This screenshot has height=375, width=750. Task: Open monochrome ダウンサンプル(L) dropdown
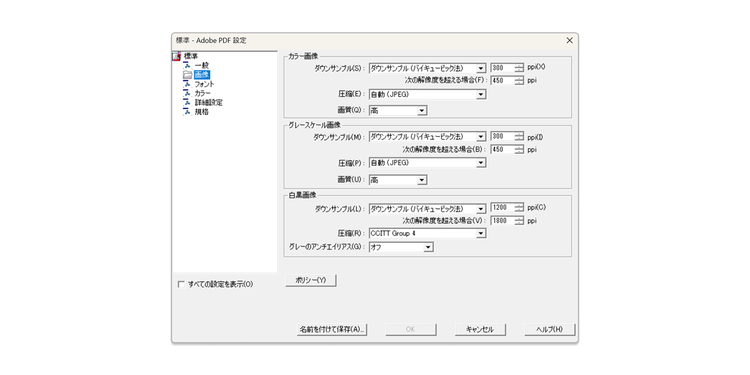coord(427,209)
